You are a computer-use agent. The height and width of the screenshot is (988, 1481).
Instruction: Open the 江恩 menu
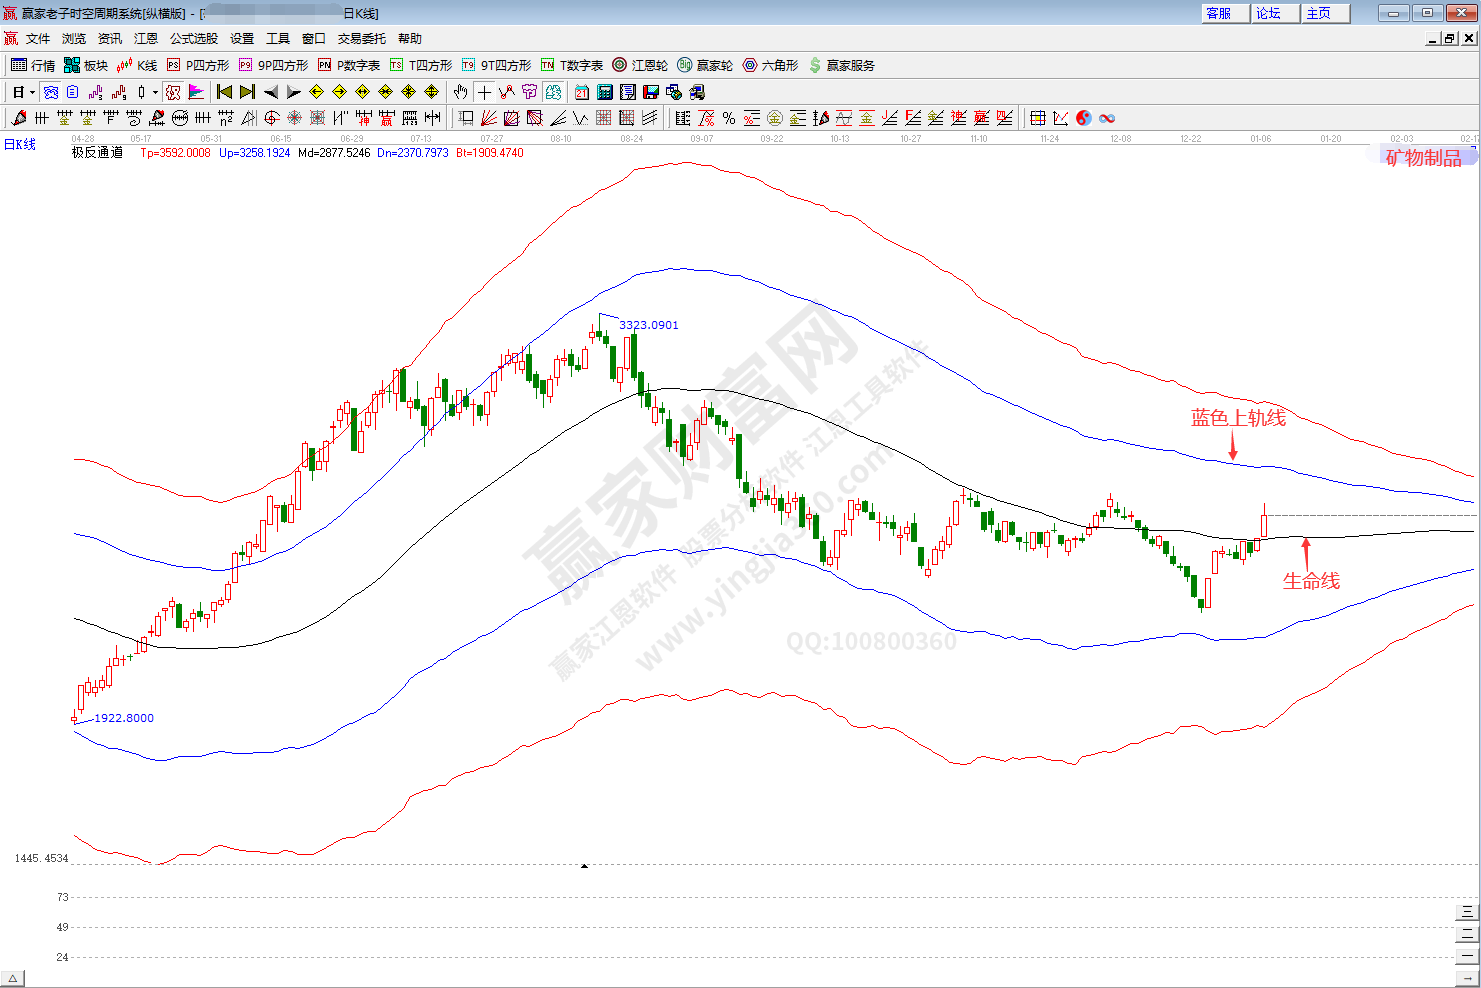click(146, 39)
